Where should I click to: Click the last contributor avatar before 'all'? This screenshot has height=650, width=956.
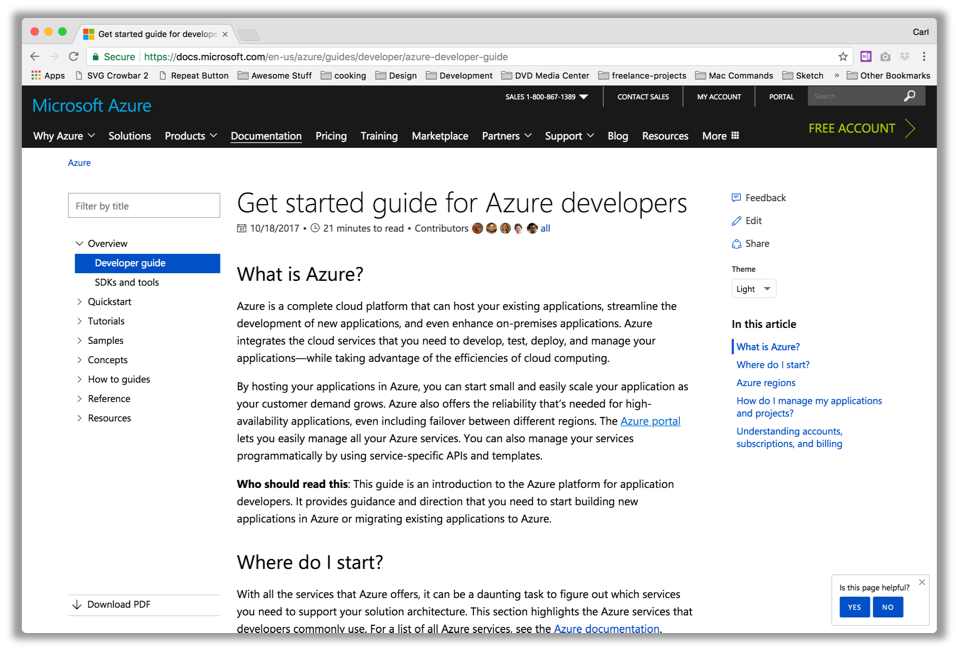(x=532, y=228)
